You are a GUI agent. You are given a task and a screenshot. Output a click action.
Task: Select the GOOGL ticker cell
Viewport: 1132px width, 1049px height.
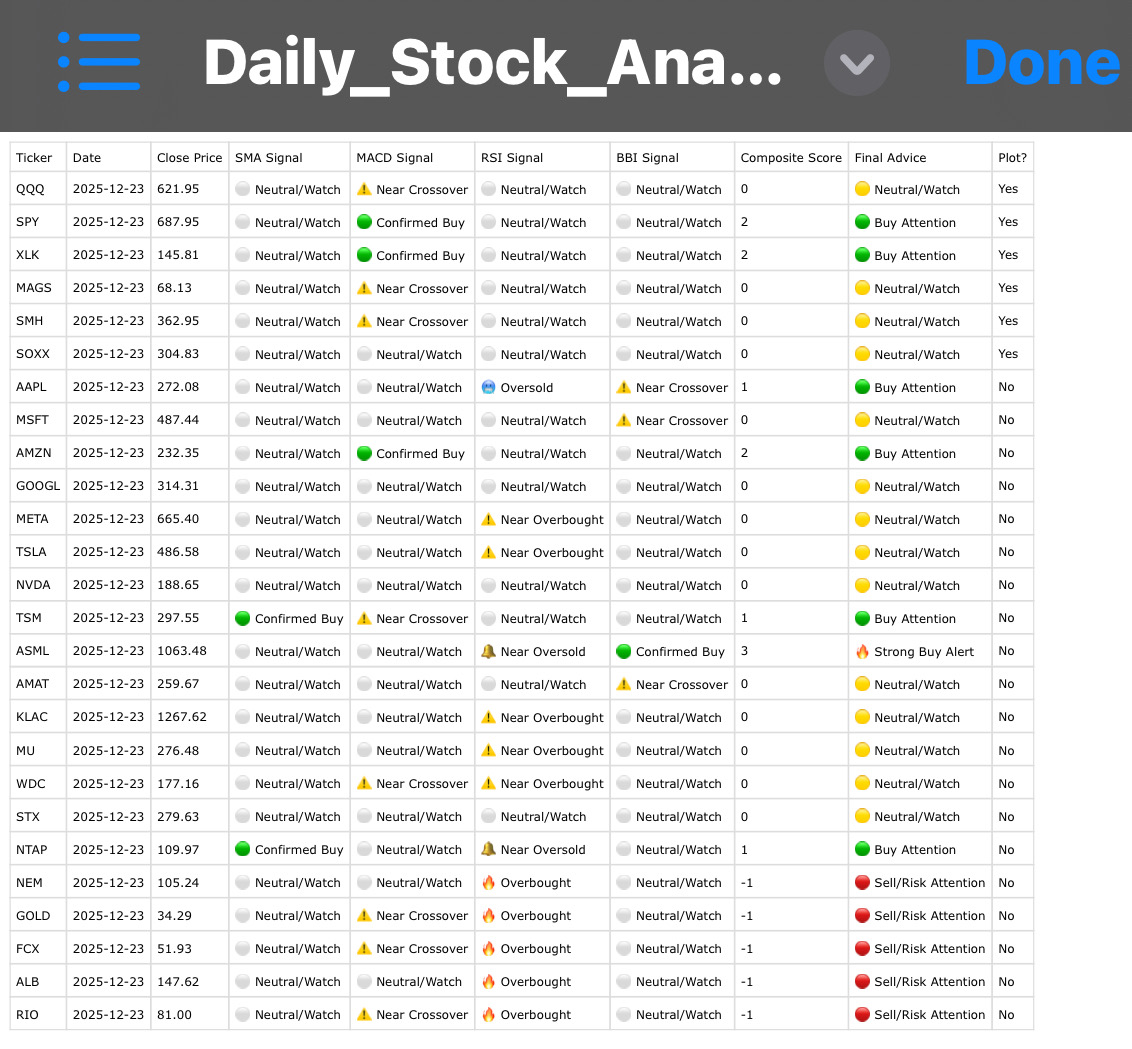point(38,486)
